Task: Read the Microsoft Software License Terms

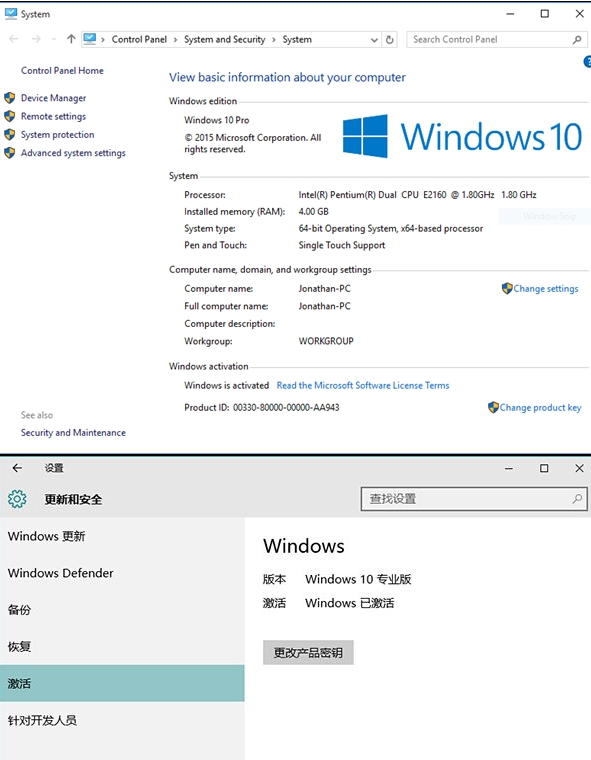Action: (363, 386)
